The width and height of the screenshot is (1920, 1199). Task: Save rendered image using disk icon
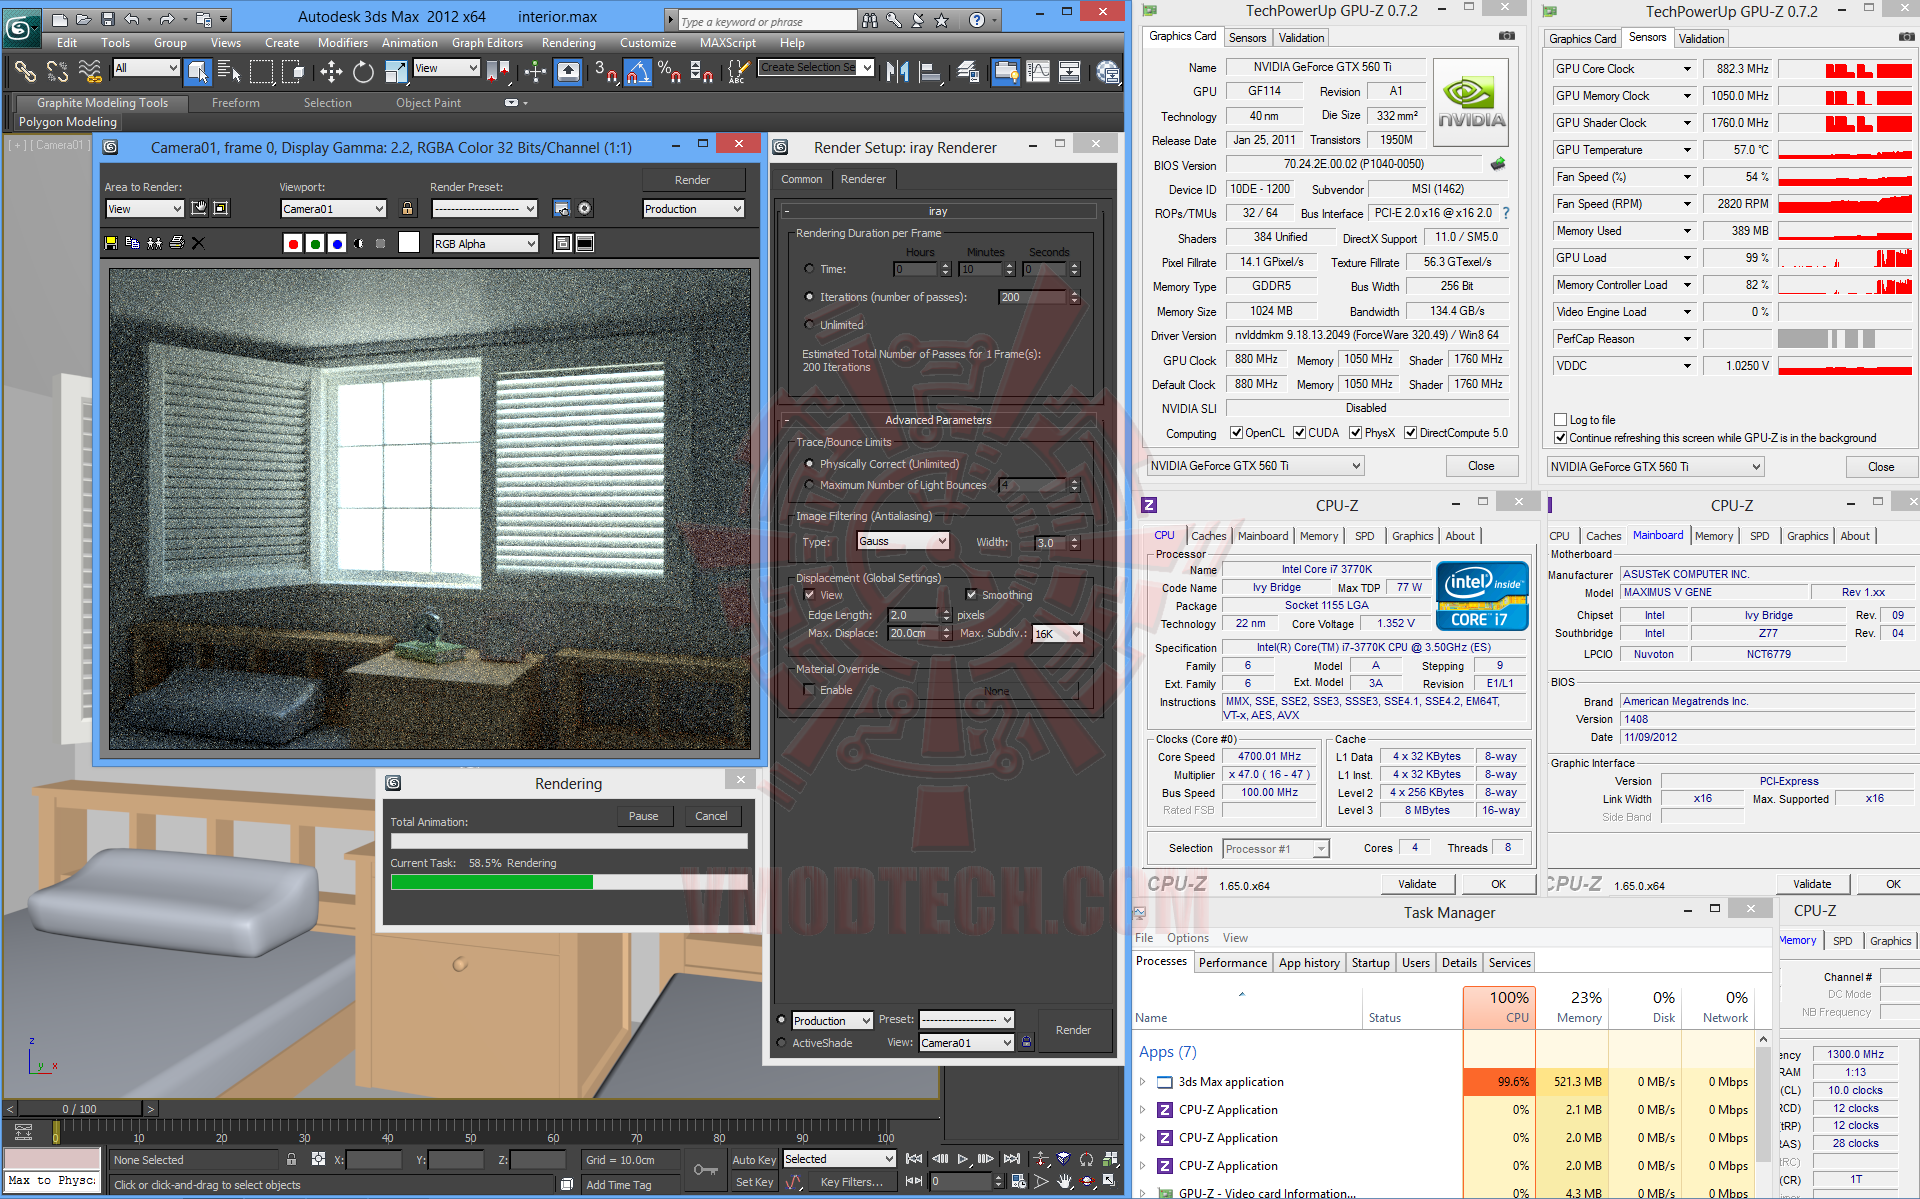coord(111,243)
